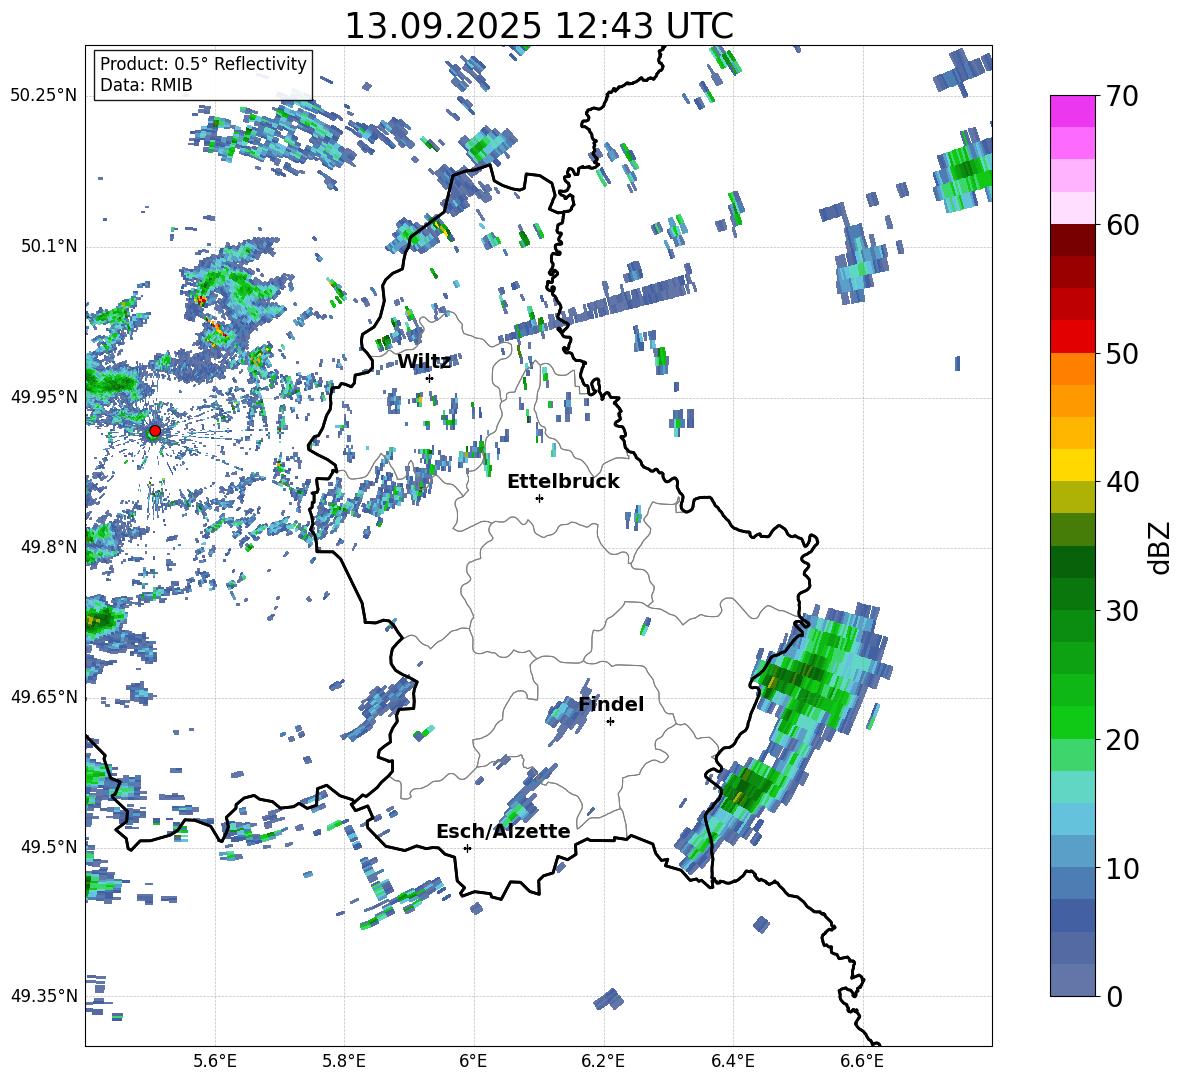Click the 49.65°N latitude label
This screenshot has height=1081, width=1184.
pos(44,696)
